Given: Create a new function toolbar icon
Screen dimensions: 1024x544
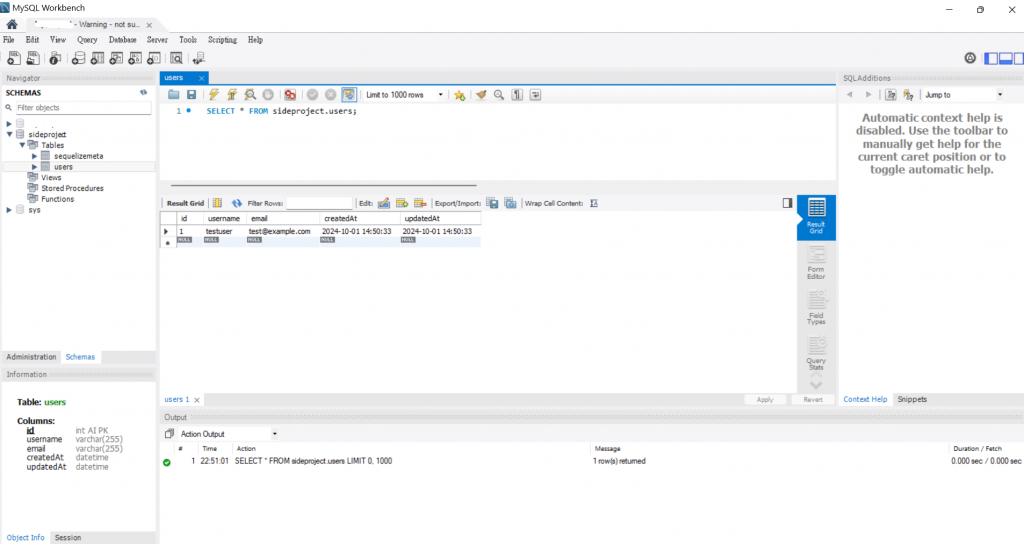Looking at the screenshot, I should (153, 59).
